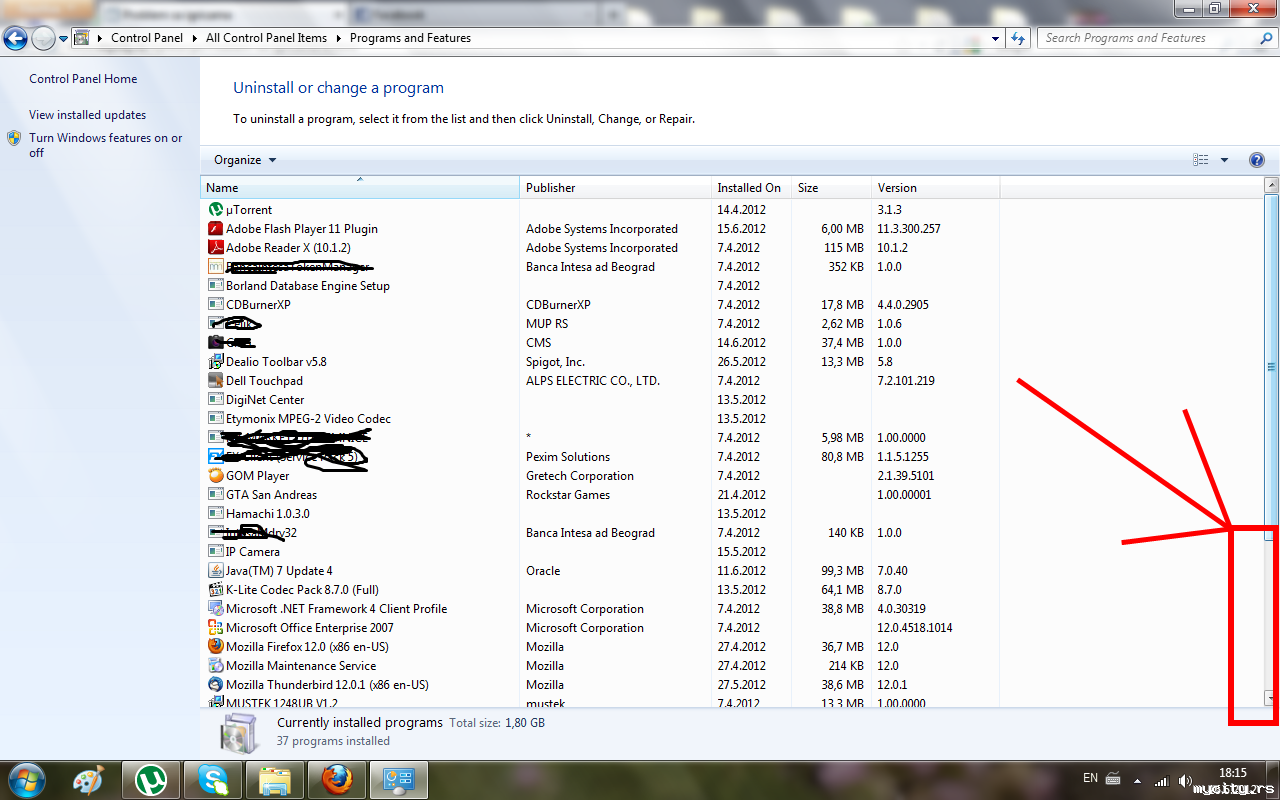Image resolution: width=1280 pixels, height=800 pixels.
Task: Click publisher 'ALPS ELECTRIC CO., LTD.'
Action: tap(593, 381)
